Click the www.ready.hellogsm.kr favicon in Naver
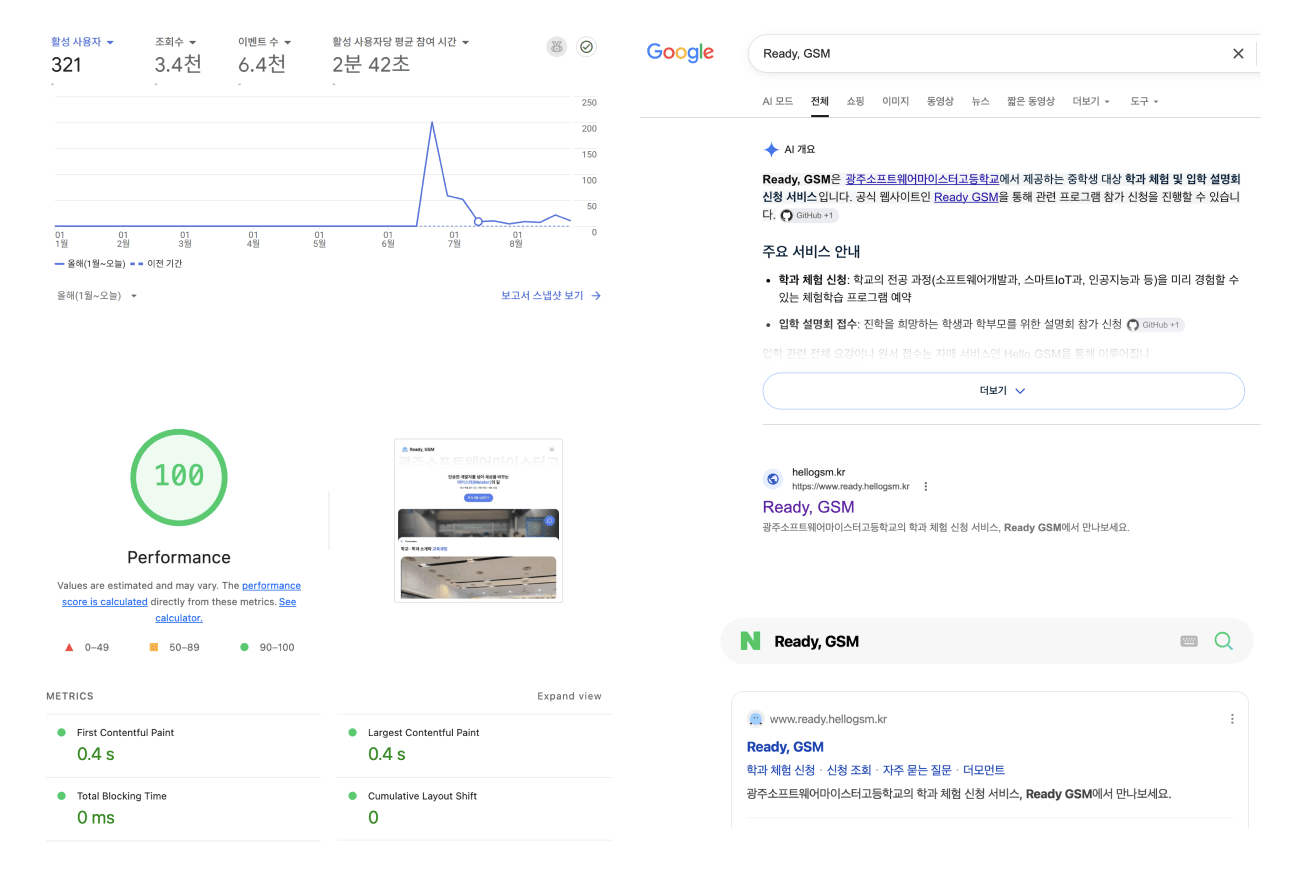 [755, 719]
